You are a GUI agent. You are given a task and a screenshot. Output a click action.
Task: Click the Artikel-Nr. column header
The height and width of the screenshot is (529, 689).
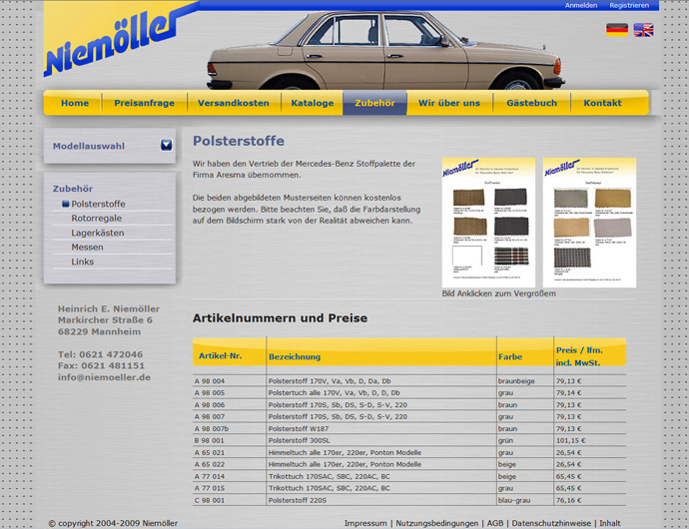pyautogui.click(x=220, y=356)
